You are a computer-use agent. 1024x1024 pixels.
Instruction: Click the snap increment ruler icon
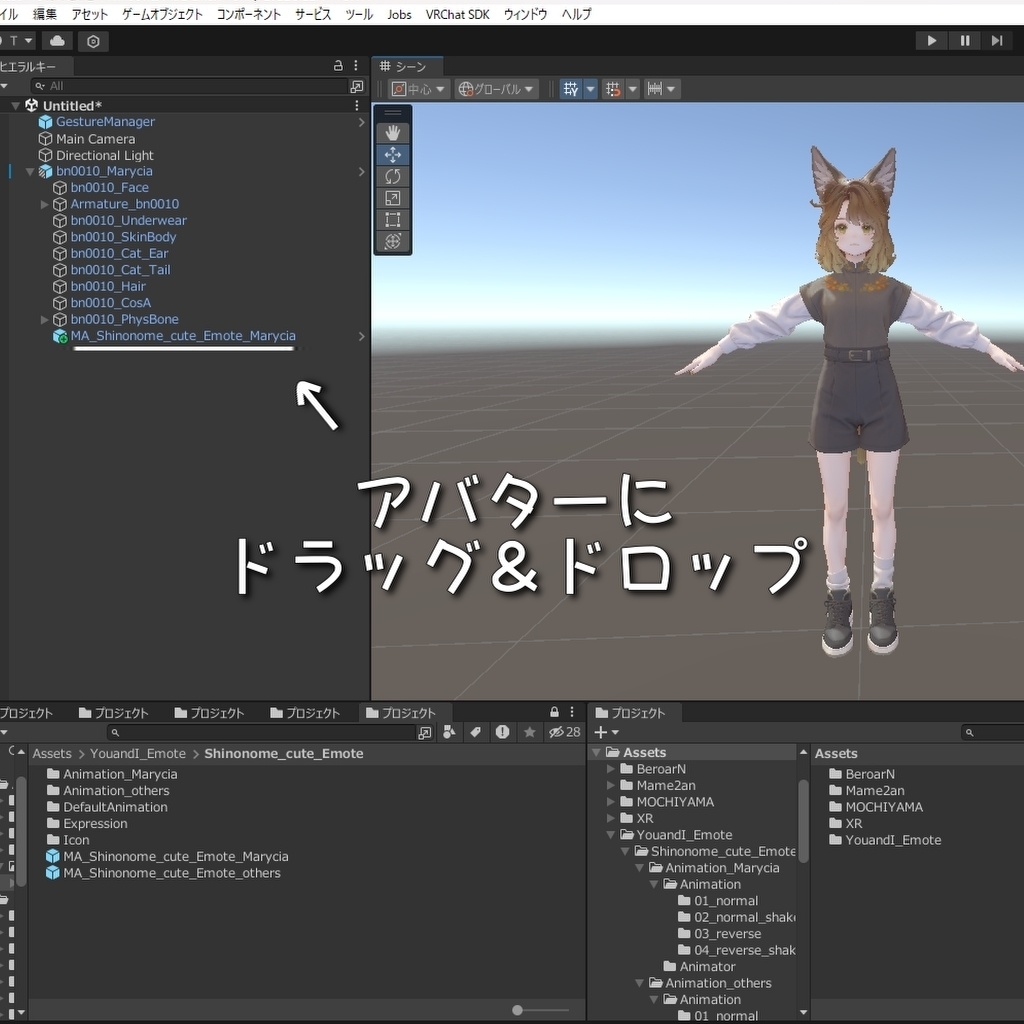(x=654, y=89)
